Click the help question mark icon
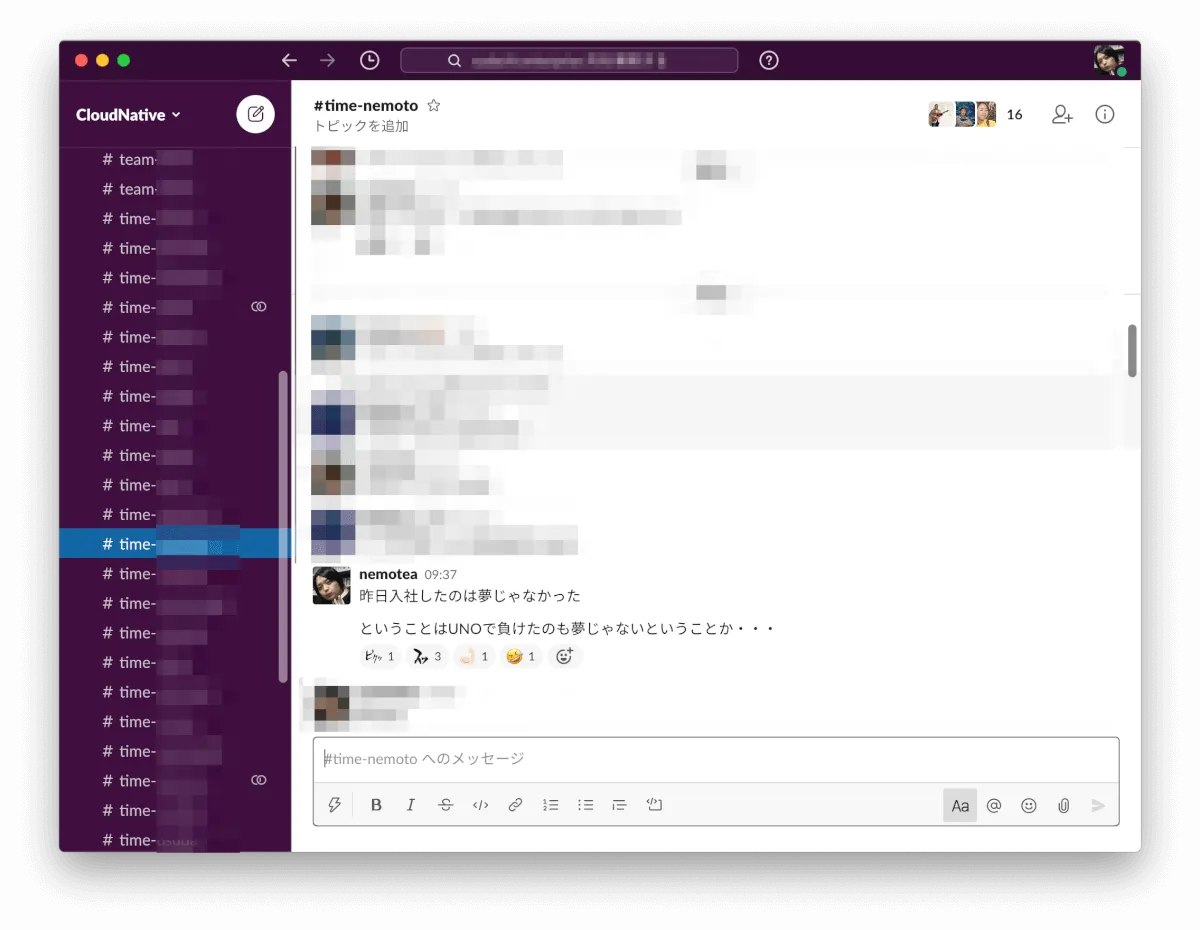 768,60
